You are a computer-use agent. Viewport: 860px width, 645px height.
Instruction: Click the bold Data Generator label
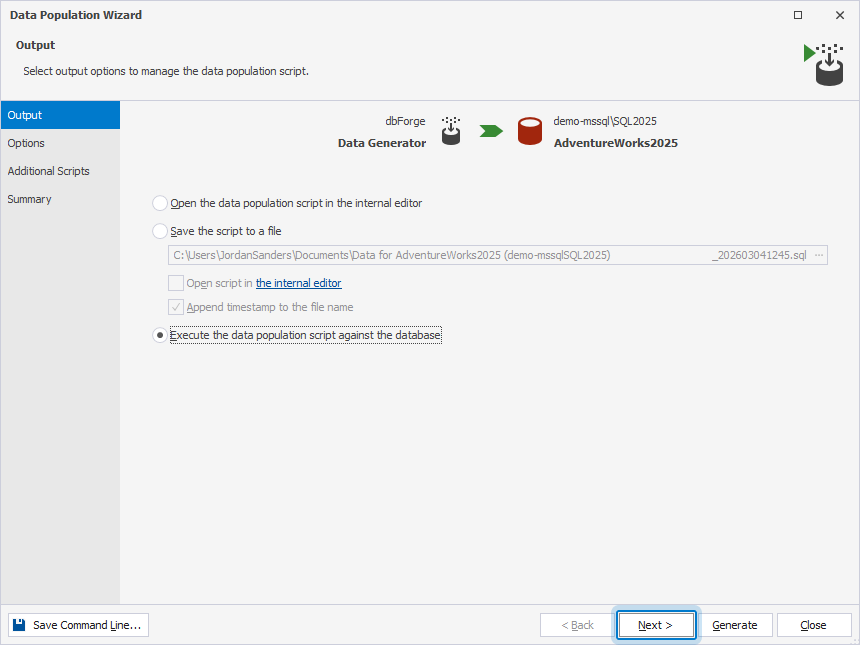click(x=382, y=143)
